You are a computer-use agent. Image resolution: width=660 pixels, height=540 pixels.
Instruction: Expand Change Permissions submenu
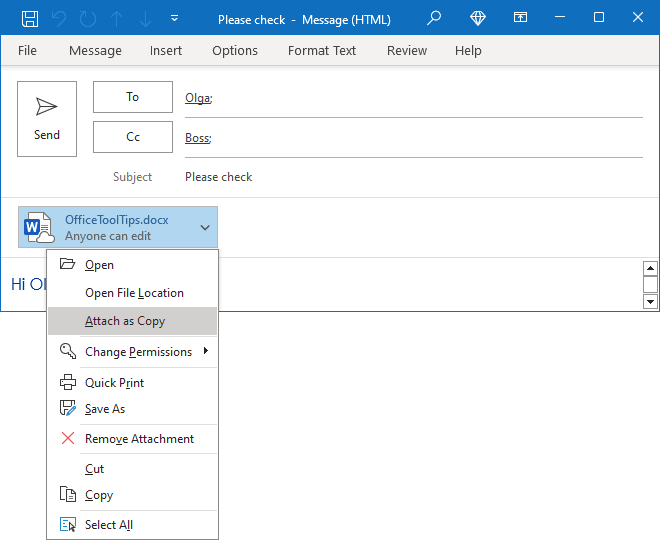click(133, 351)
